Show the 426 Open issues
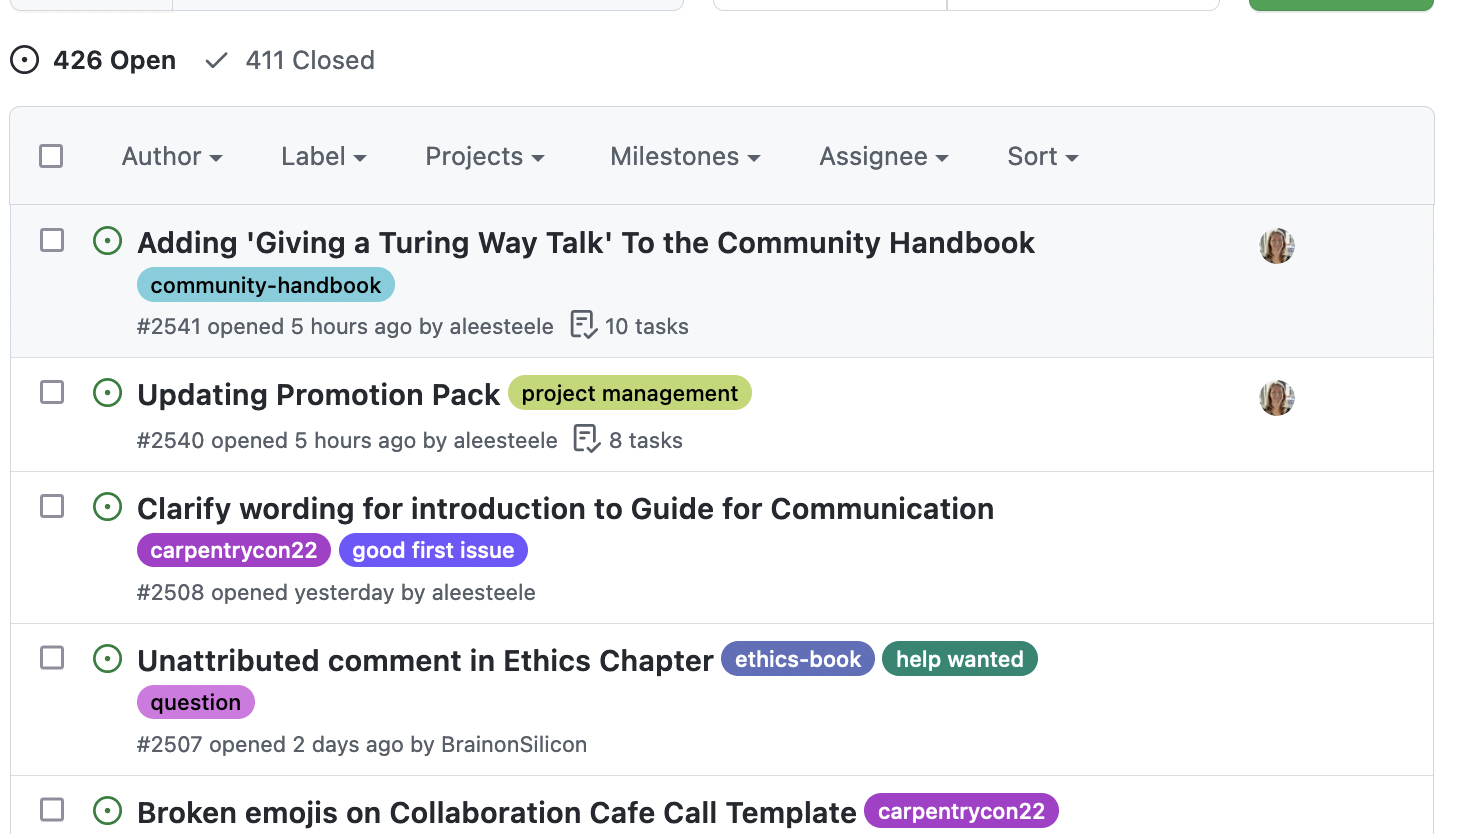 pos(93,60)
